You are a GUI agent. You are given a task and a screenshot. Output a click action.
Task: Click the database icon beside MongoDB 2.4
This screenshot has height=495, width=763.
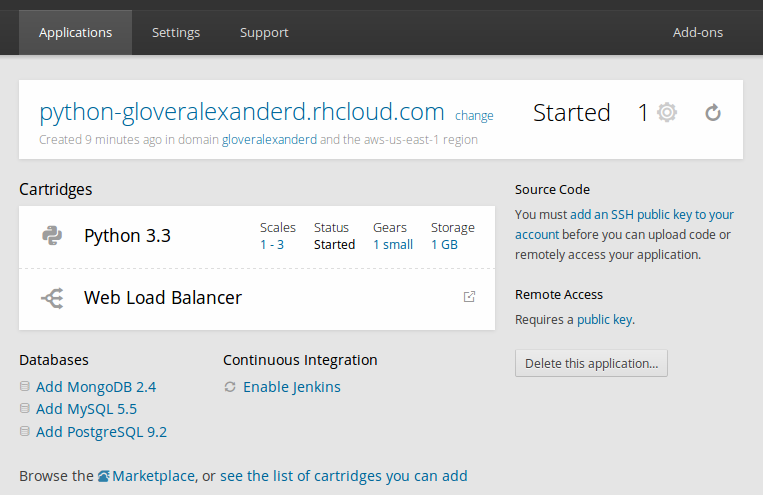coord(25,386)
